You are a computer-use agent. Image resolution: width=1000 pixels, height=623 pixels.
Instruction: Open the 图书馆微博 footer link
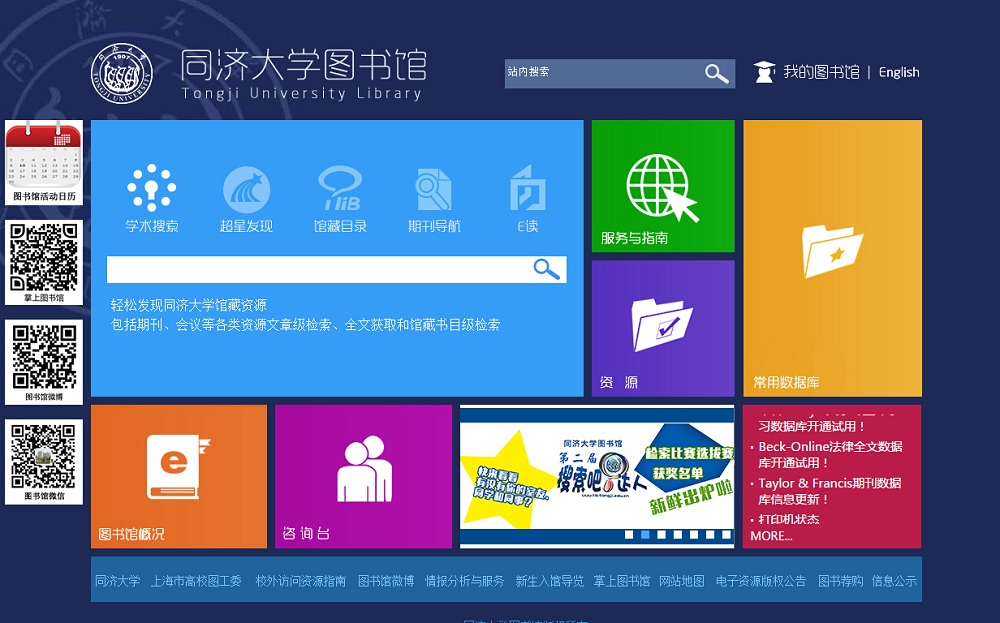[x=386, y=581]
